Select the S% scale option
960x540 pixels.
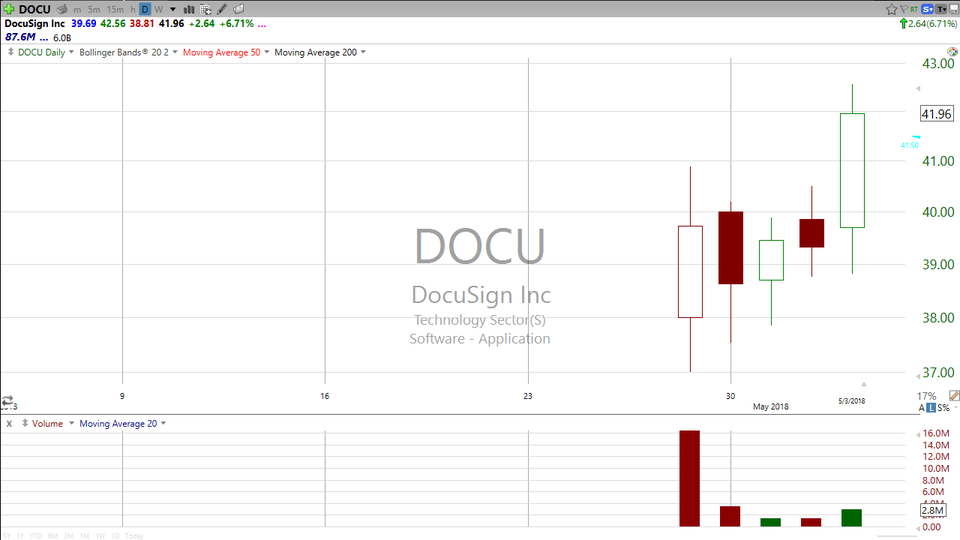click(943, 408)
